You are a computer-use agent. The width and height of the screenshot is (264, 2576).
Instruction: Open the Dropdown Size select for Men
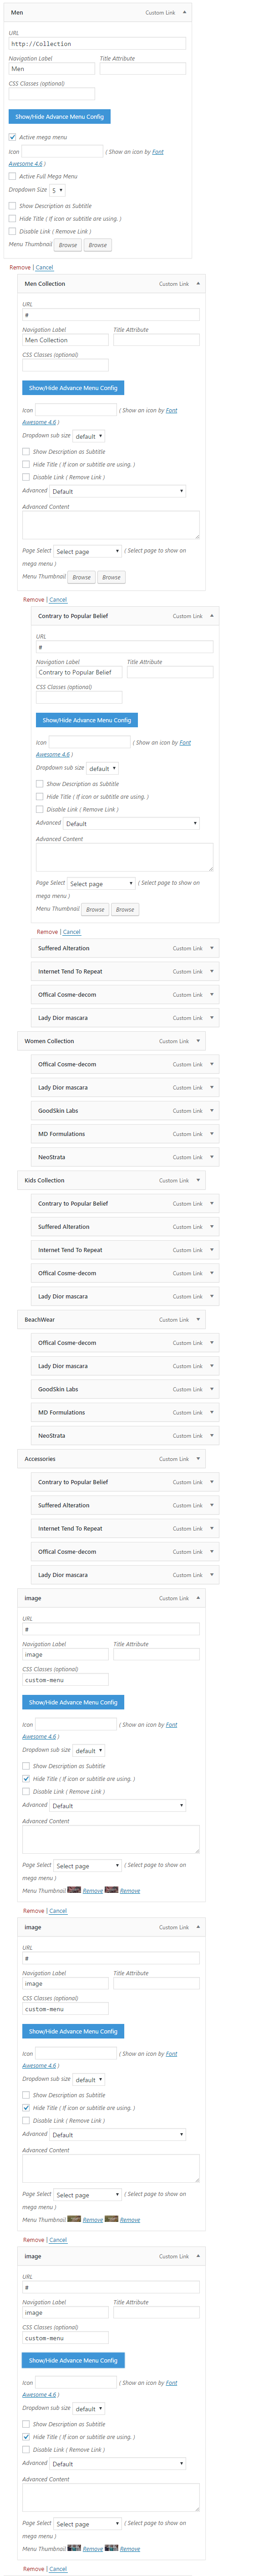pyautogui.click(x=58, y=190)
